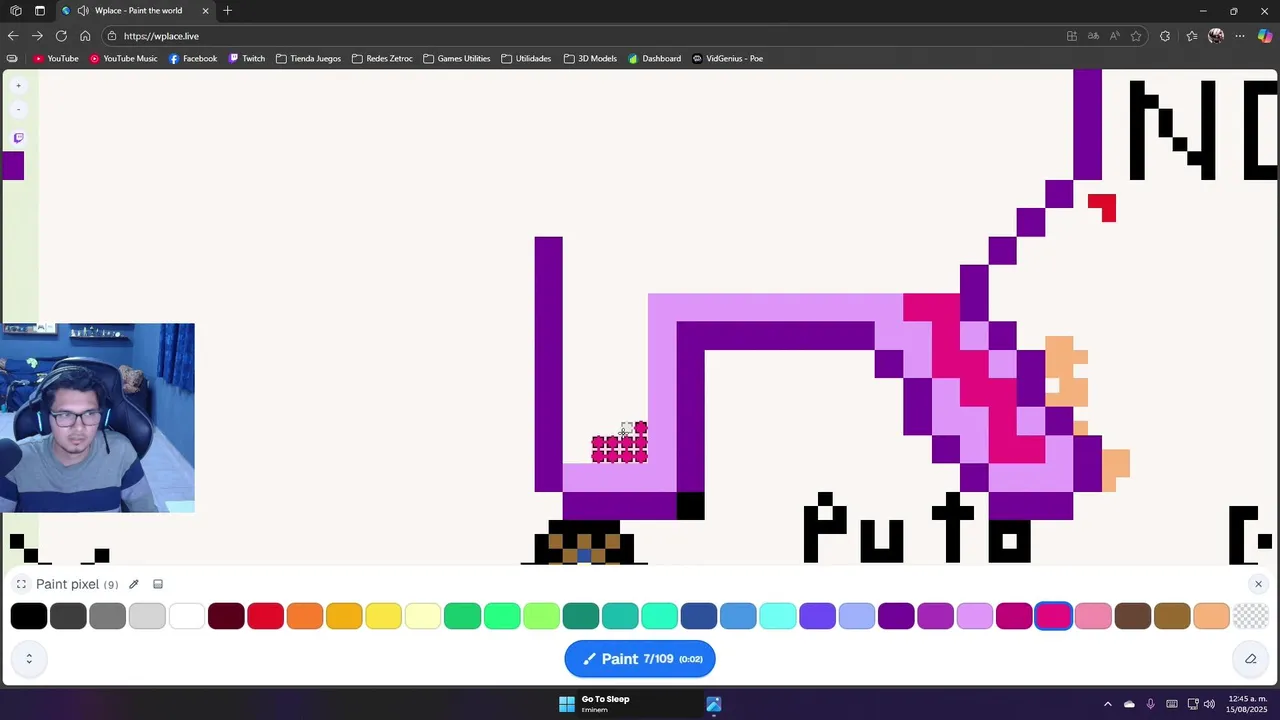1280x720 pixels.
Task: Expand the Utilidades bookmark folder
Action: [x=526, y=59]
